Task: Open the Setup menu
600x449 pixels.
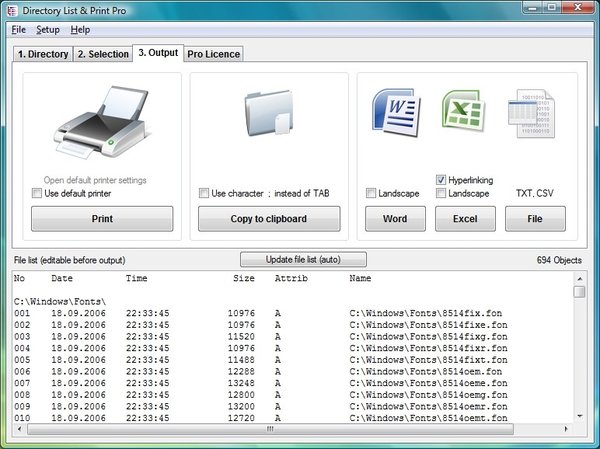Action: click(x=48, y=30)
